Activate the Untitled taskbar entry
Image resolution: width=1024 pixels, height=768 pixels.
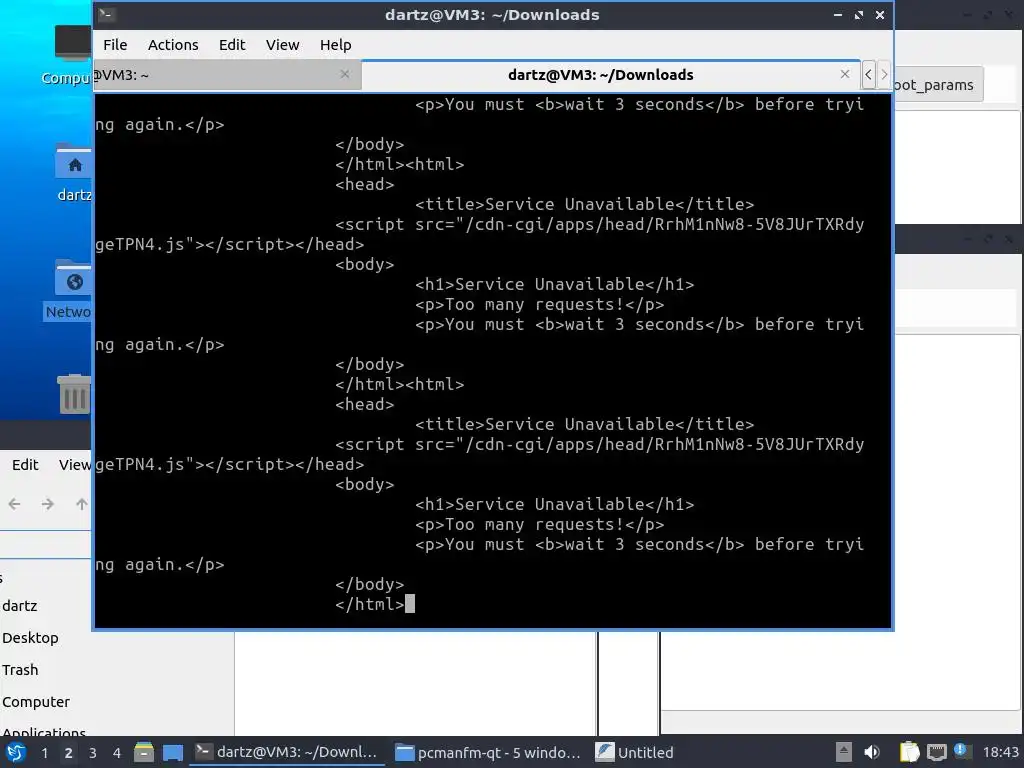[x=635, y=753]
